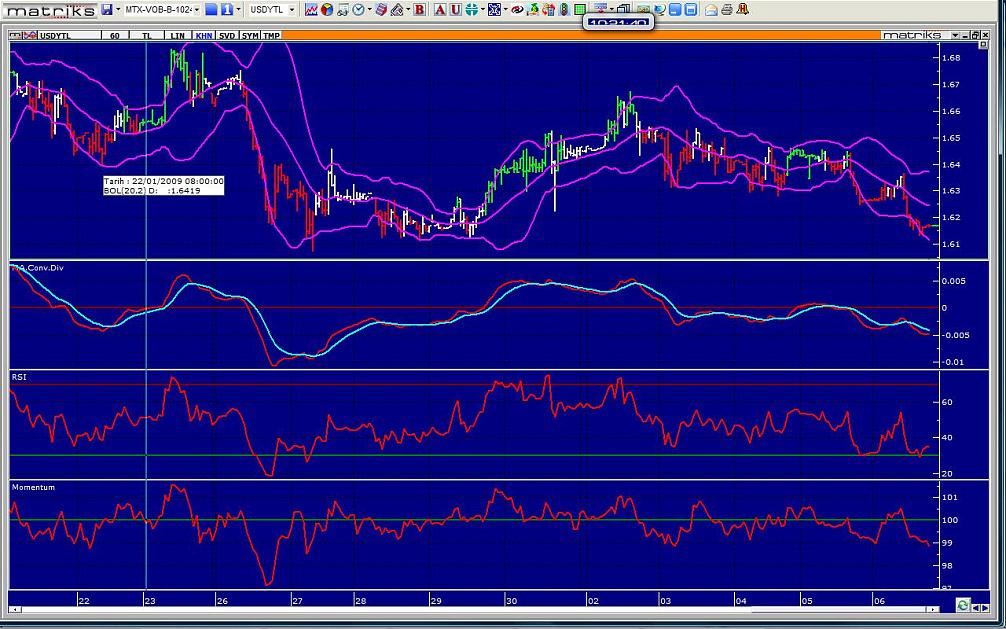Toggle the SVD chart option
Screen dimensions: 1006x629
point(228,35)
